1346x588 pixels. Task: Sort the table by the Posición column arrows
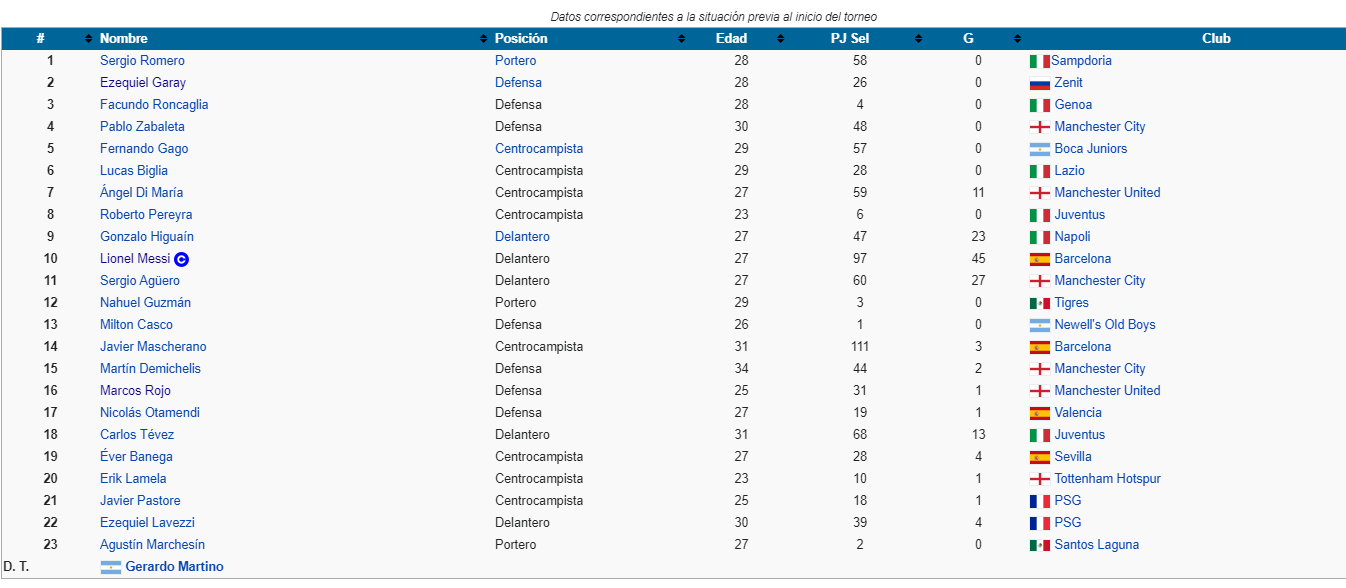click(x=682, y=39)
